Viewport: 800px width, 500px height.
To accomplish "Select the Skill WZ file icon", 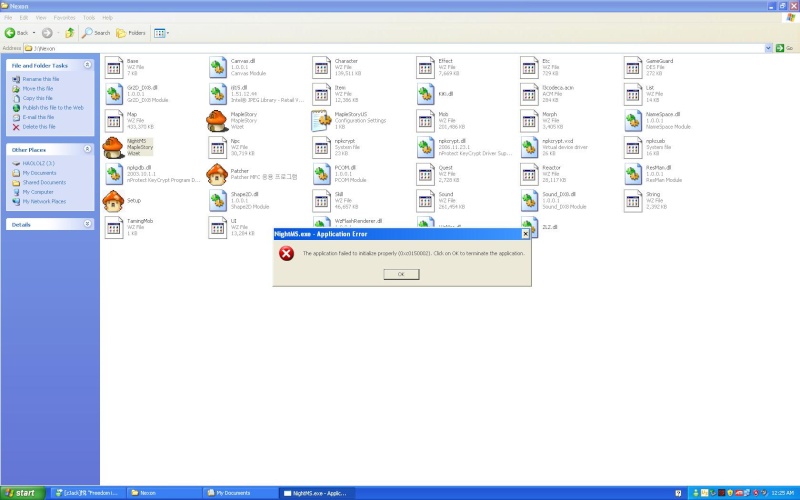I will tap(321, 201).
